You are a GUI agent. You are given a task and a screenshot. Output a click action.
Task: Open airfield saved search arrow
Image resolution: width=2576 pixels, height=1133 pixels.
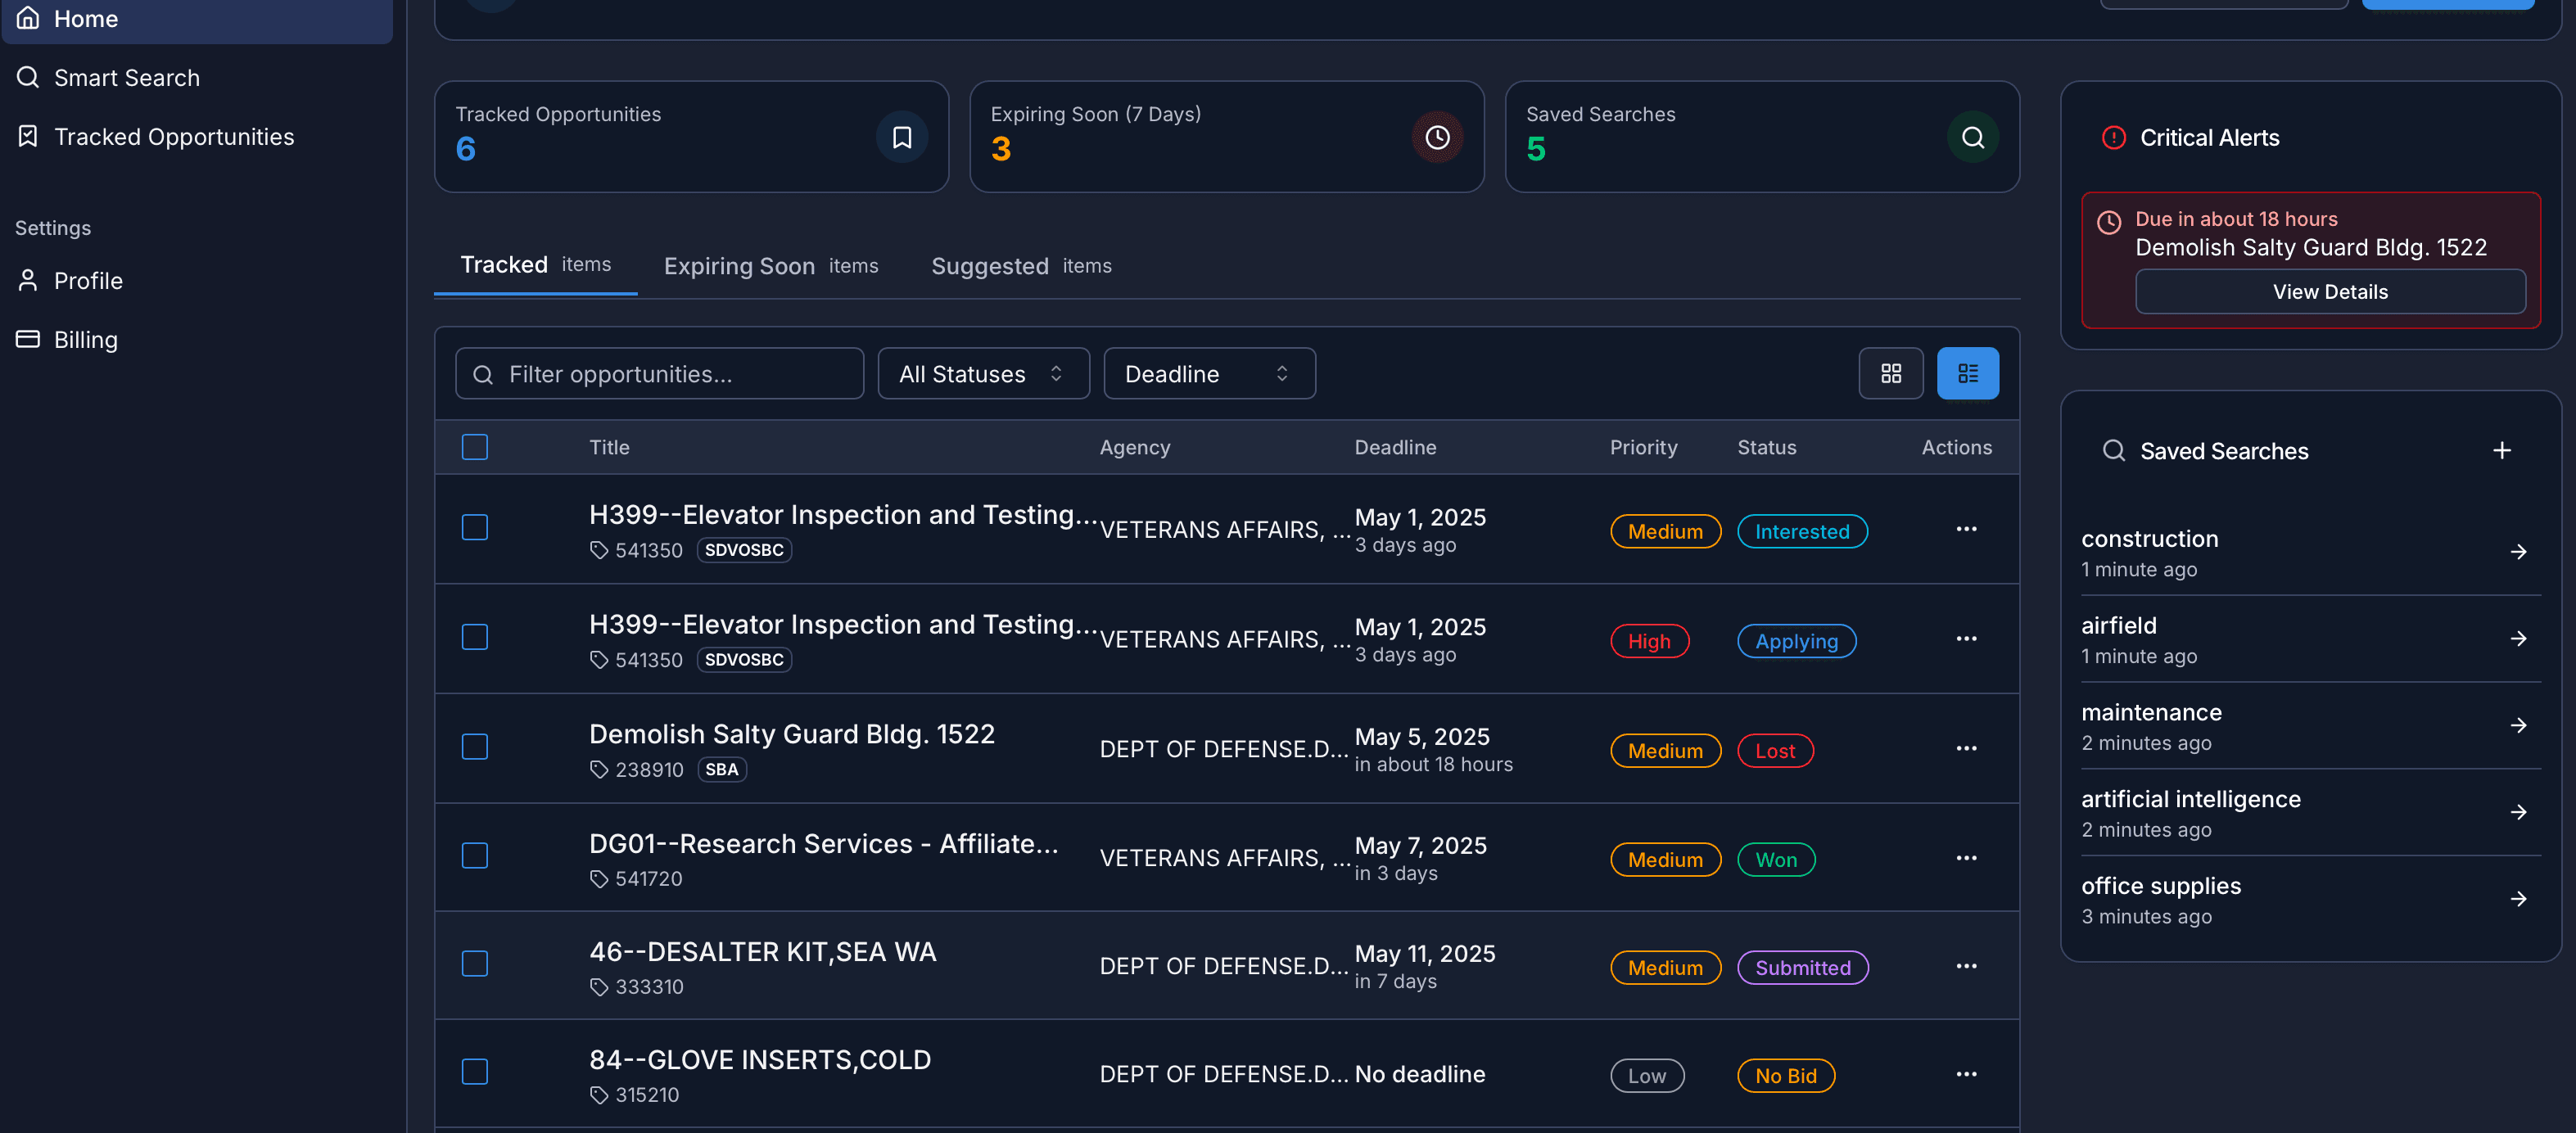(x=2518, y=640)
